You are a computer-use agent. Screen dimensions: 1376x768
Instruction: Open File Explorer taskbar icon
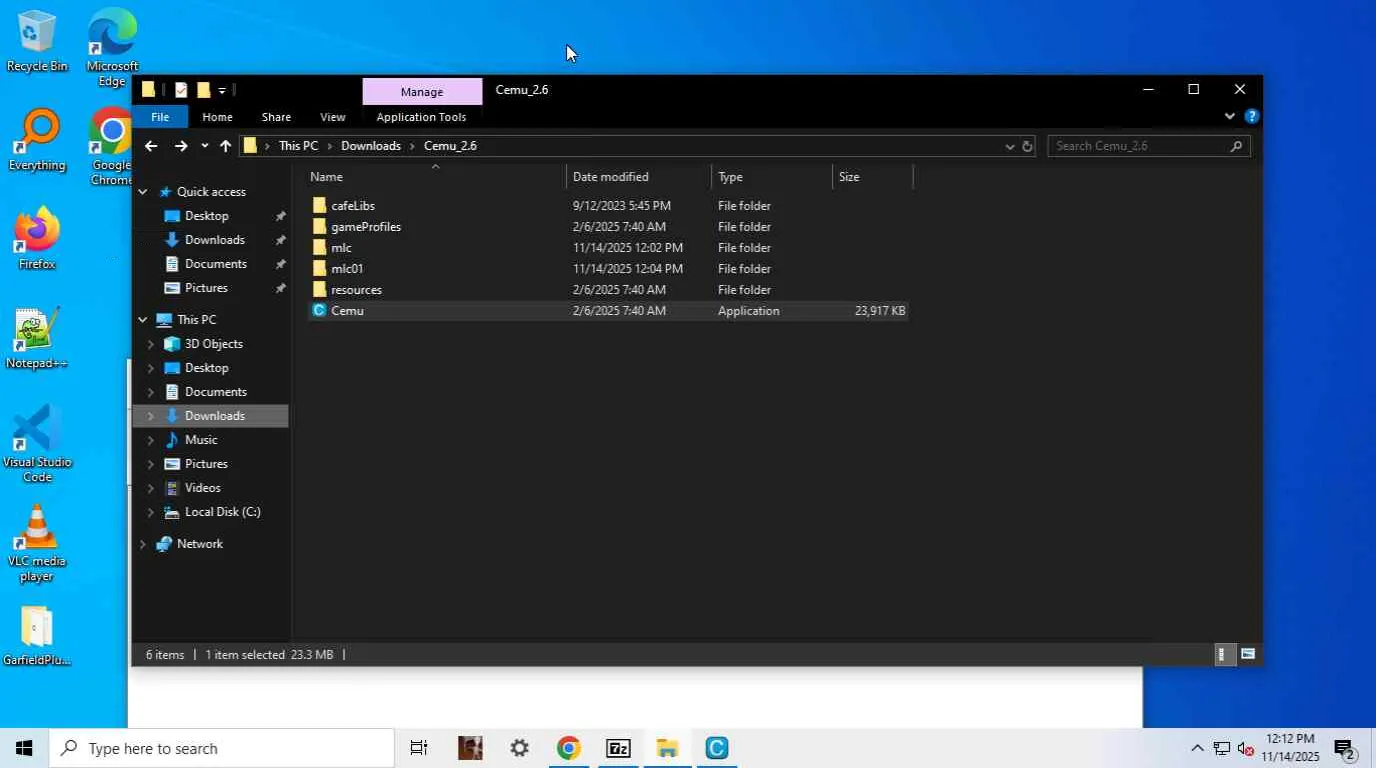[667, 748]
